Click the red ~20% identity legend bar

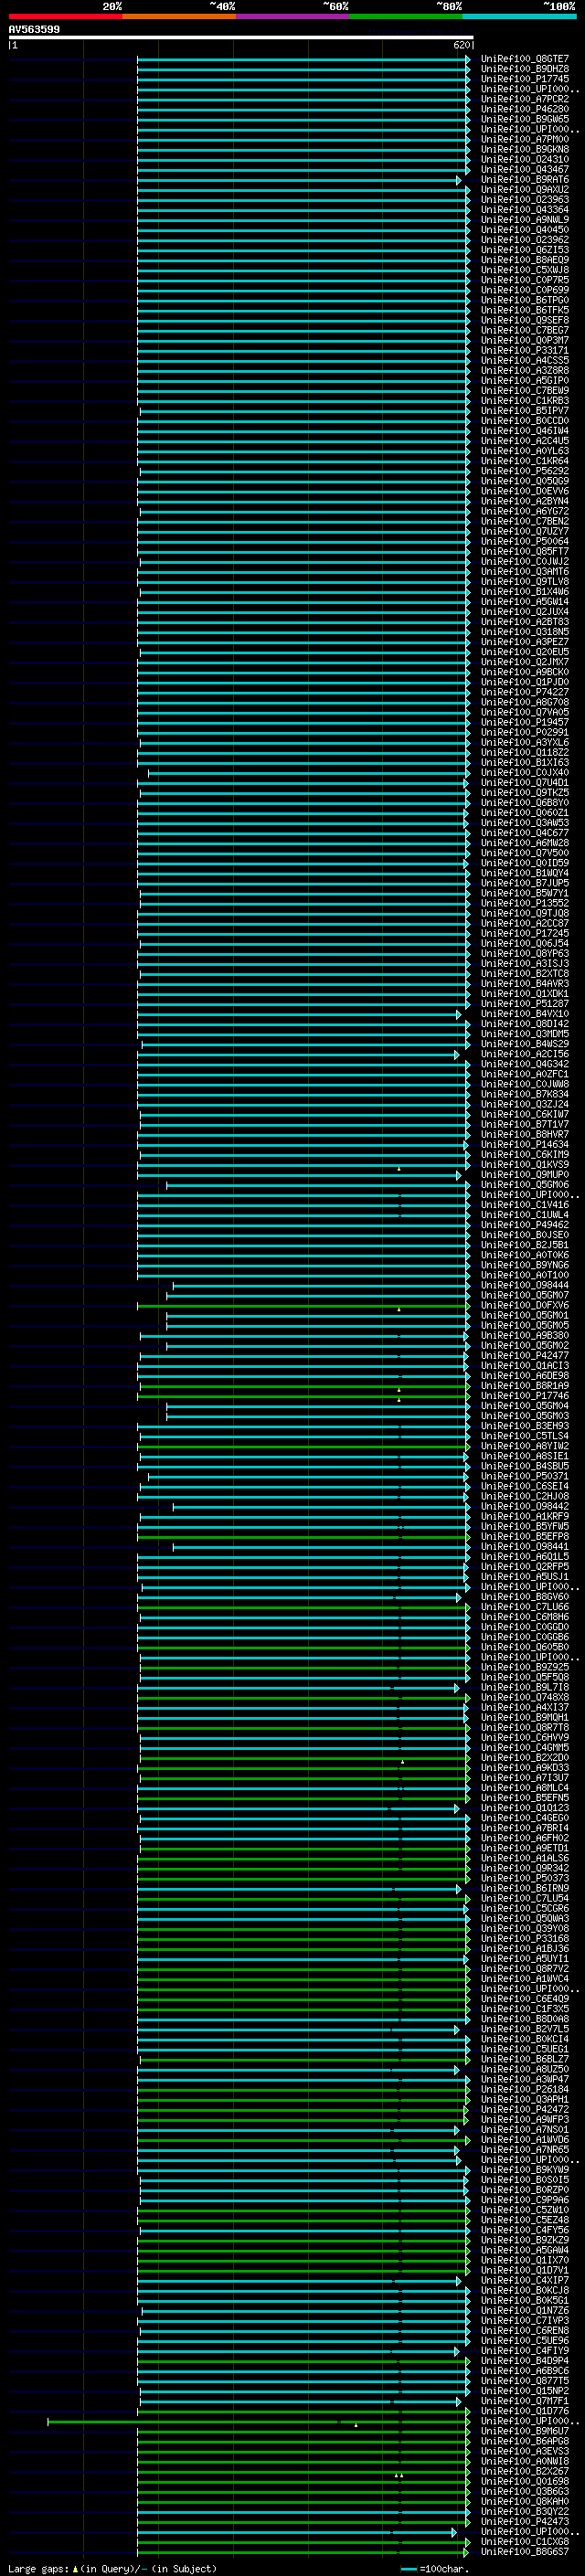pyautogui.click(x=65, y=16)
